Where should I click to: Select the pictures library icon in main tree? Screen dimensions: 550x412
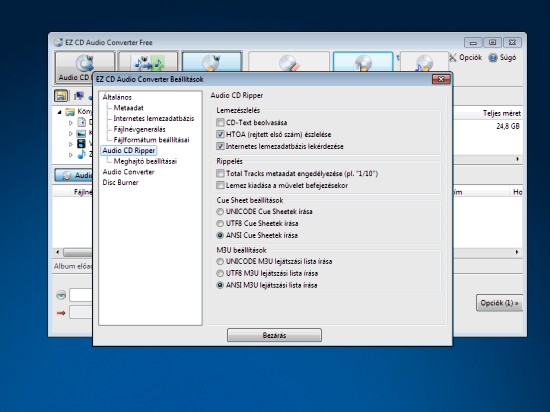pos(81,133)
